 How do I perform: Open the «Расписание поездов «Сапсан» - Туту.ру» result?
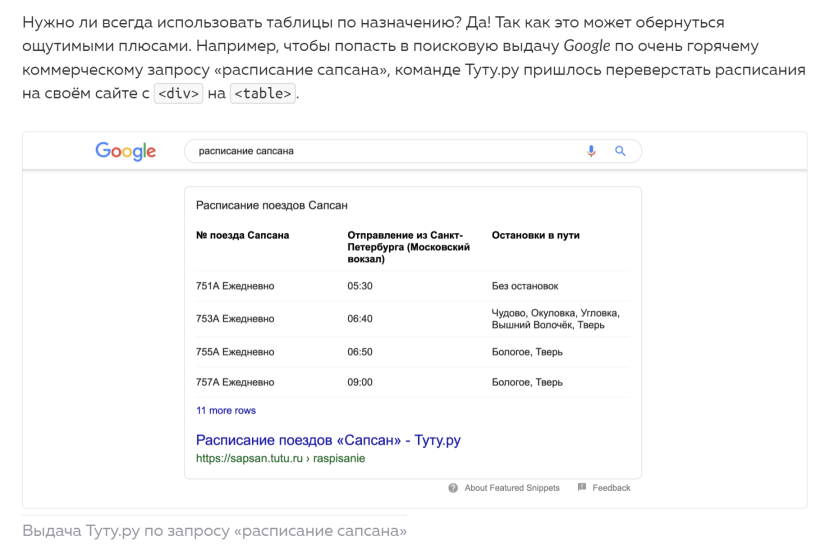point(328,440)
